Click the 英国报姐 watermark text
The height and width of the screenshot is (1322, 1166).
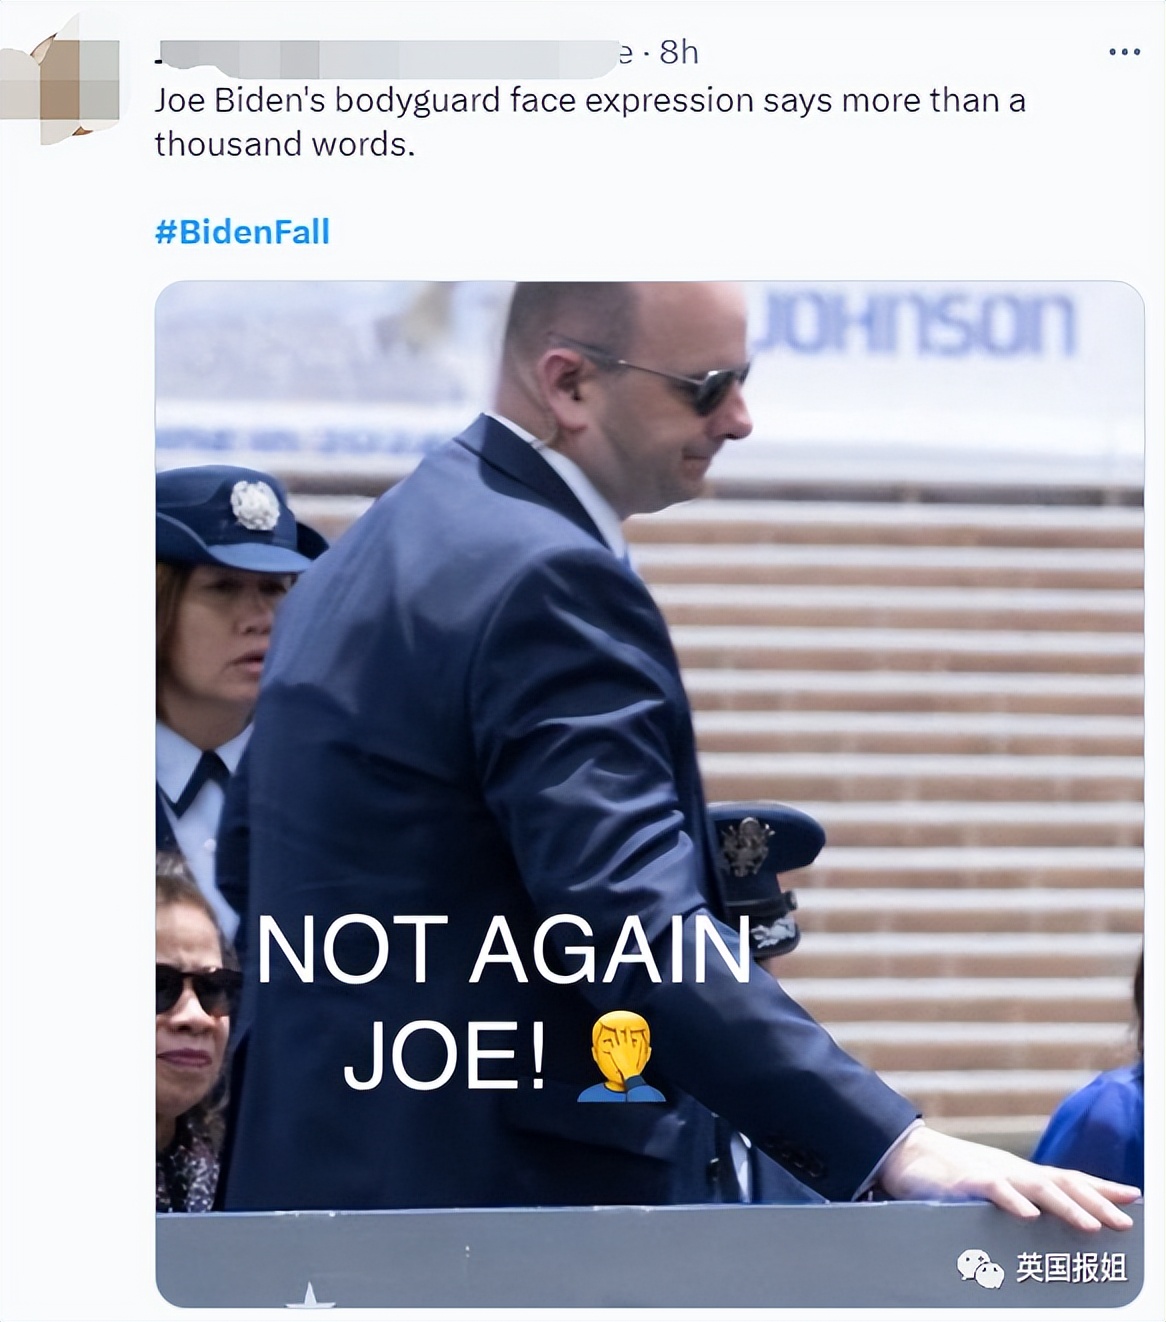(1071, 1268)
